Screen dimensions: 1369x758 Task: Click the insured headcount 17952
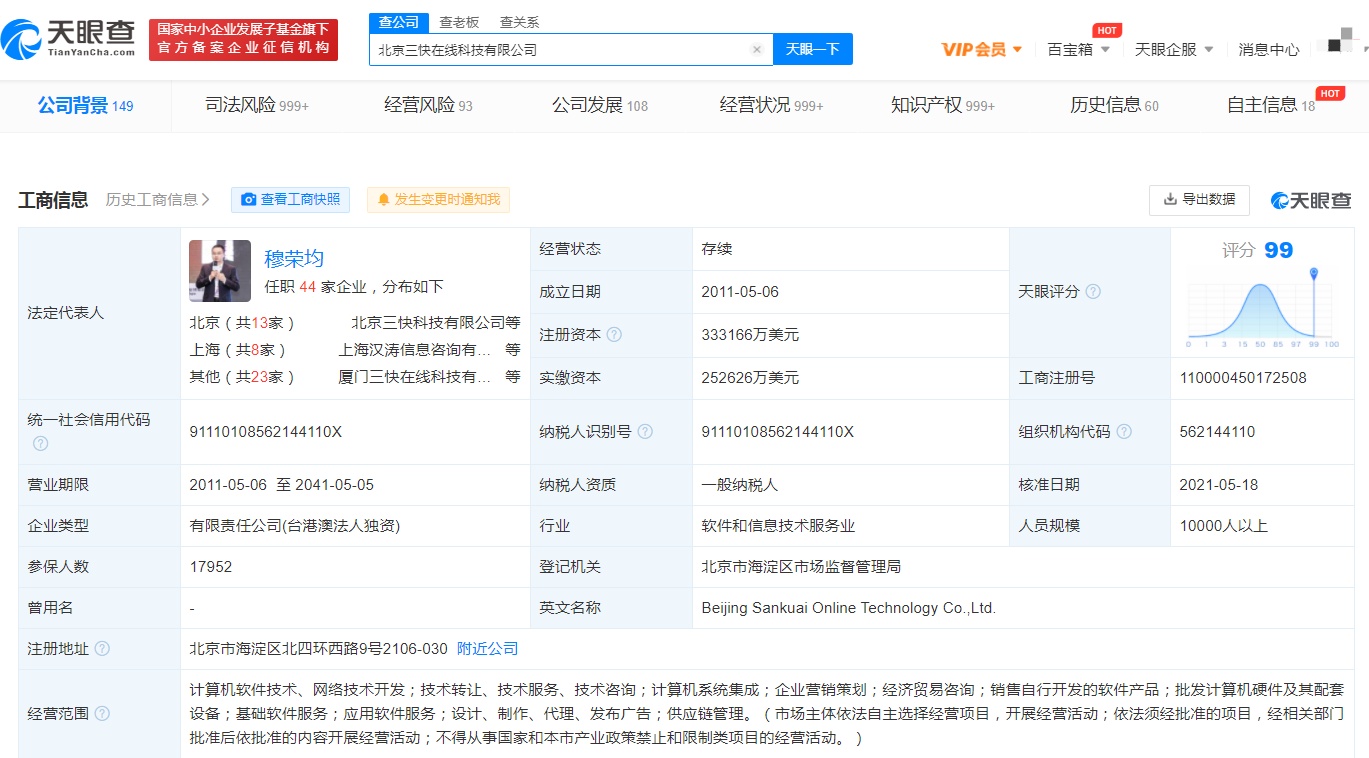click(x=211, y=567)
